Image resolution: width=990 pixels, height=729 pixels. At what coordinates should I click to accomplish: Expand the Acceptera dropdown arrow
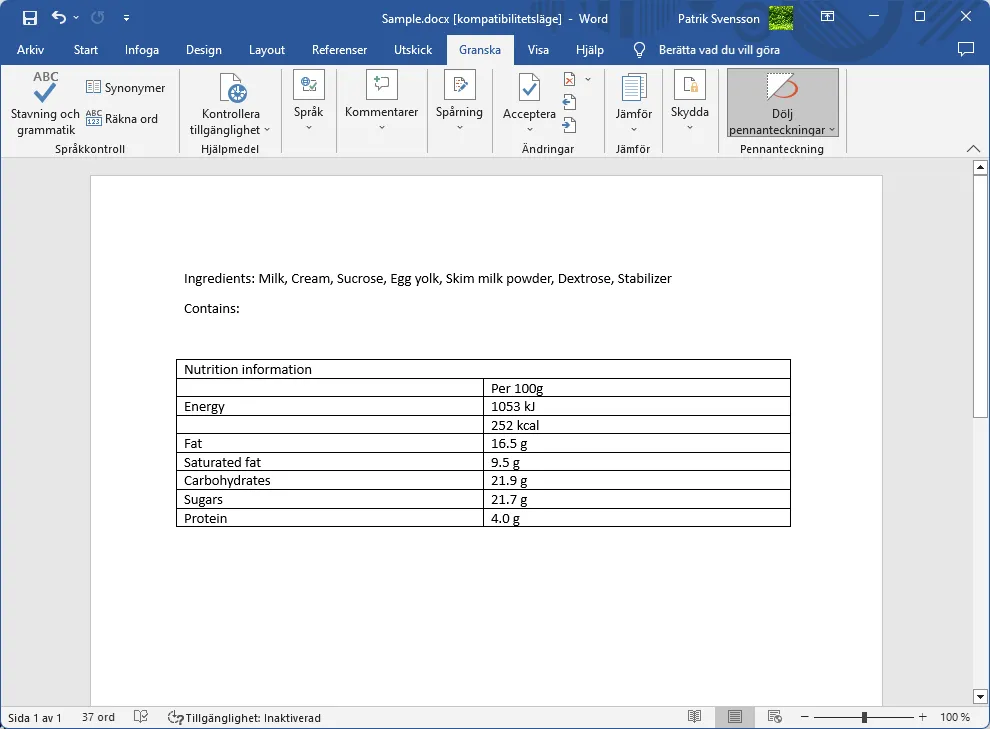tap(529, 129)
